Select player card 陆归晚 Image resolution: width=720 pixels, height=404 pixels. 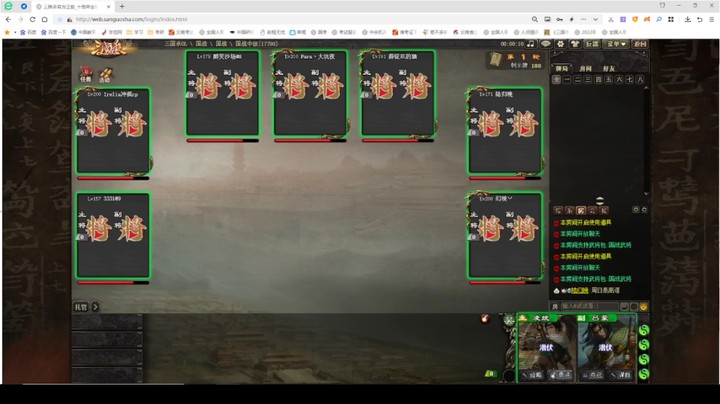point(505,130)
